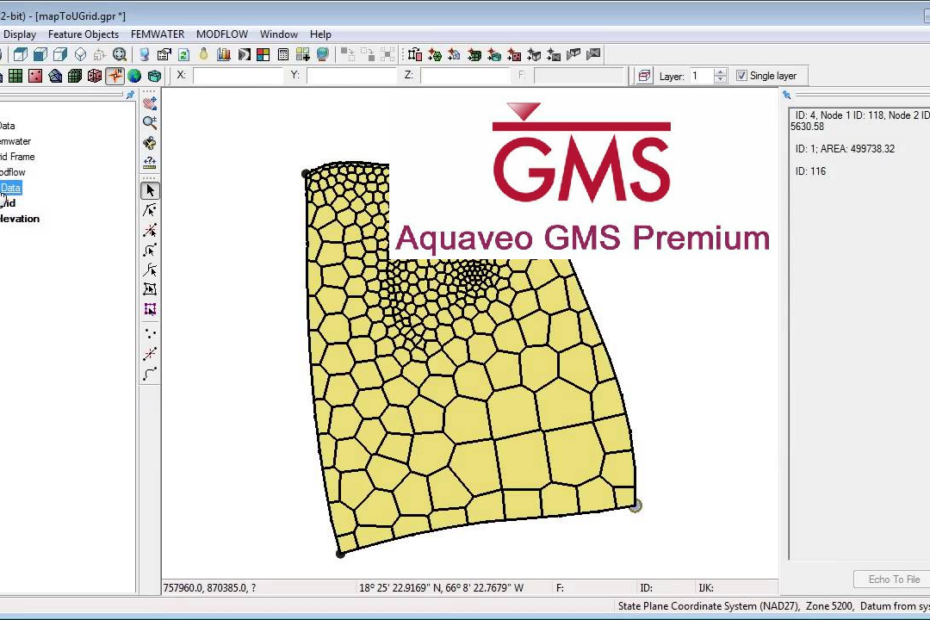Click the Frame (zoom to extents) magnifier icon

[120, 55]
